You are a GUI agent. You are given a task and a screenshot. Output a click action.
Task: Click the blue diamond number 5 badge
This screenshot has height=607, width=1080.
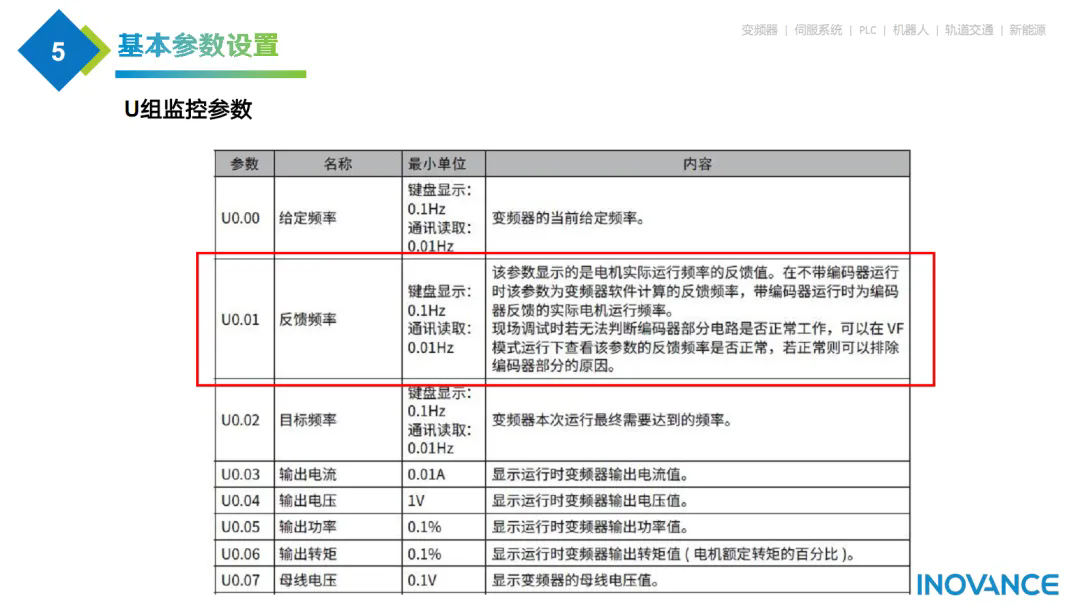click(58, 51)
